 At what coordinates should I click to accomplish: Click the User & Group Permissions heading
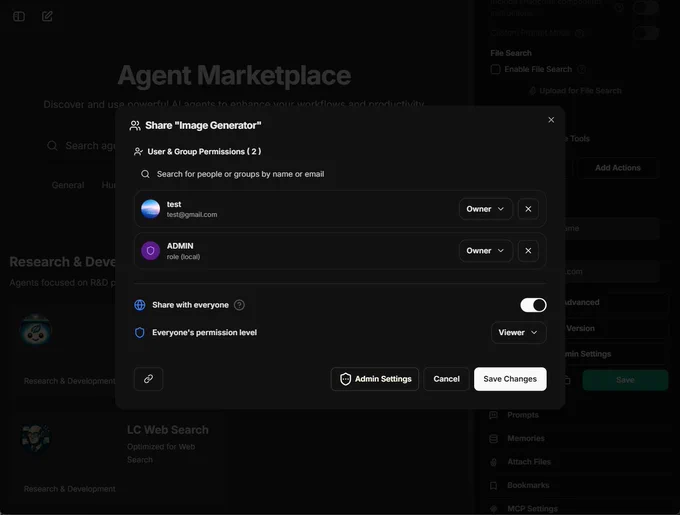(204, 151)
